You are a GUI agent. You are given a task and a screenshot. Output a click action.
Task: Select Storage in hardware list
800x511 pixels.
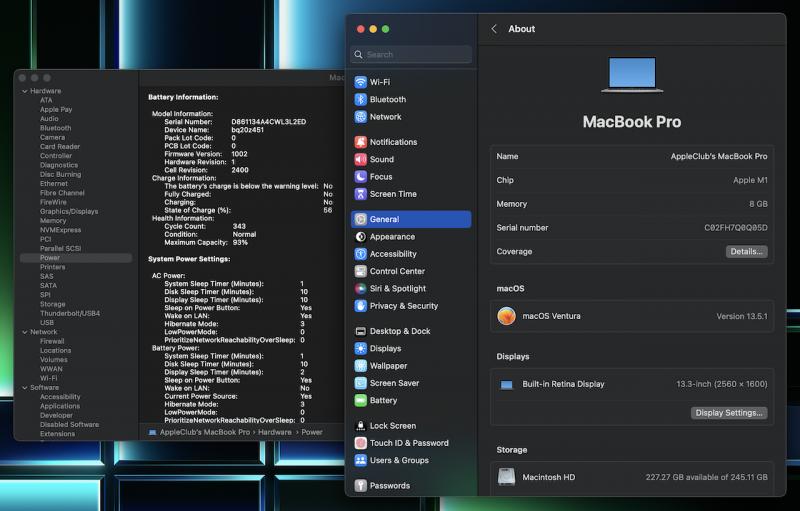[53, 304]
